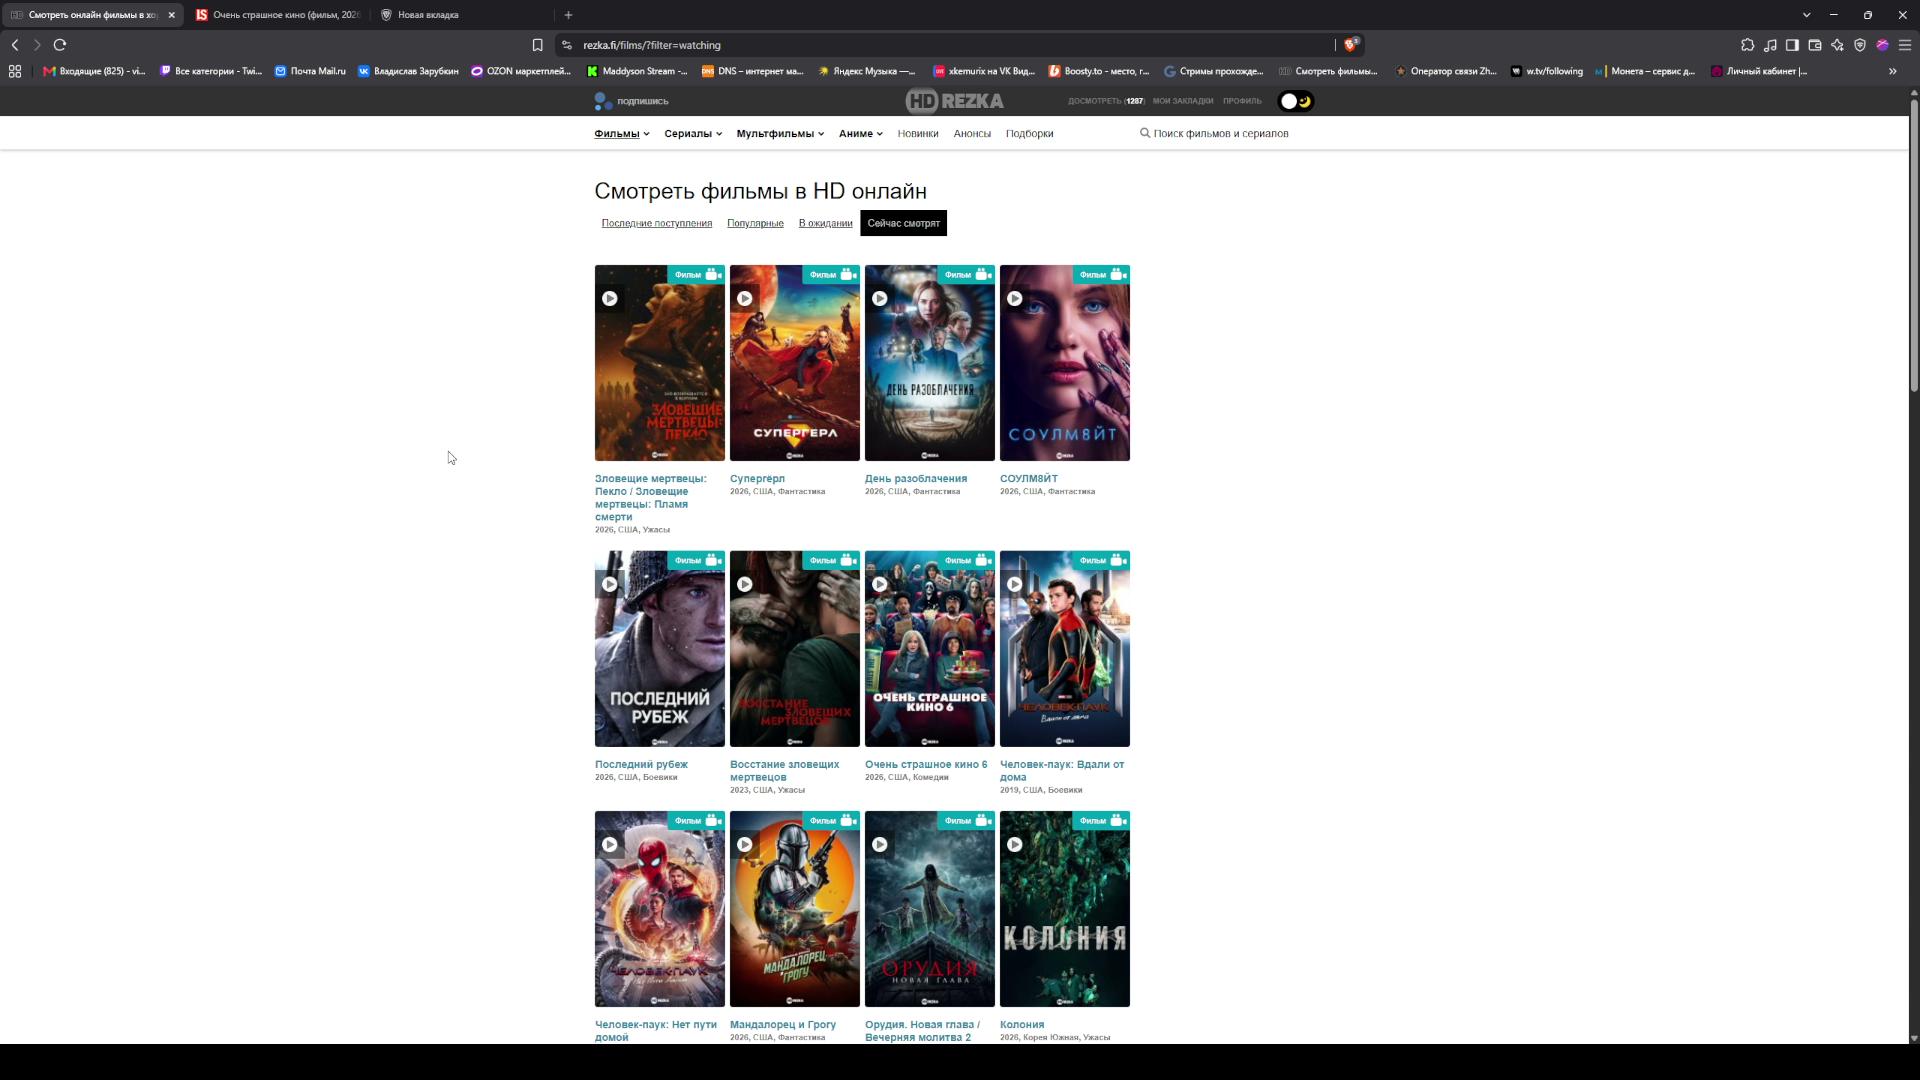
Task: Open the apps grid icon in bookmarks bar
Action: (15, 71)
